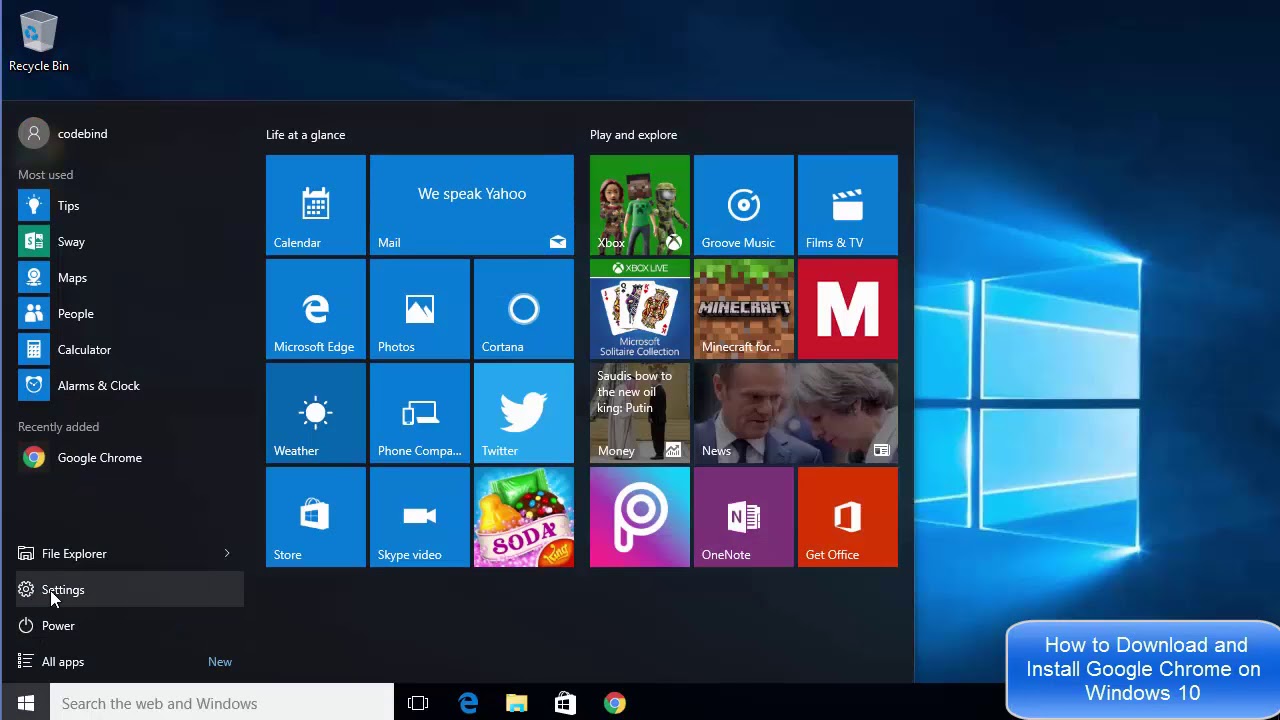Open the Calendar tile
The image size is (1280, 720).
[316, 205]
